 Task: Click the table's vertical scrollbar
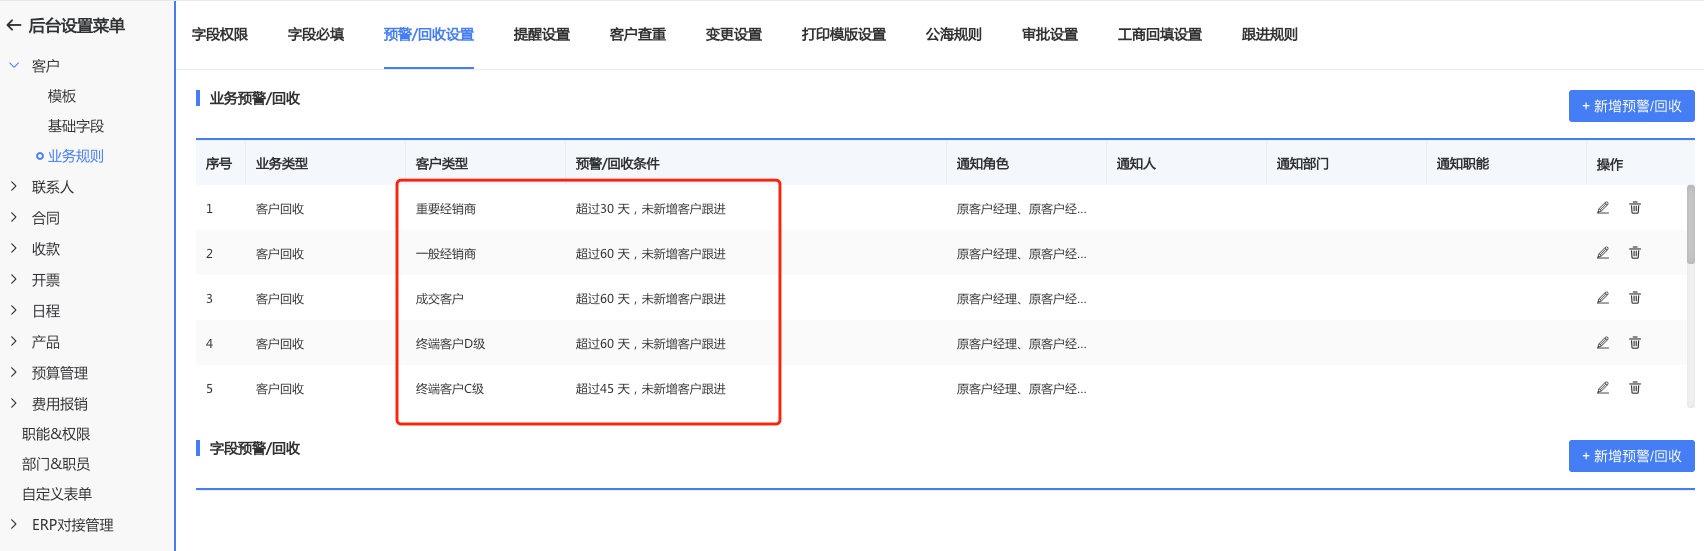[x=1691, y=224]
